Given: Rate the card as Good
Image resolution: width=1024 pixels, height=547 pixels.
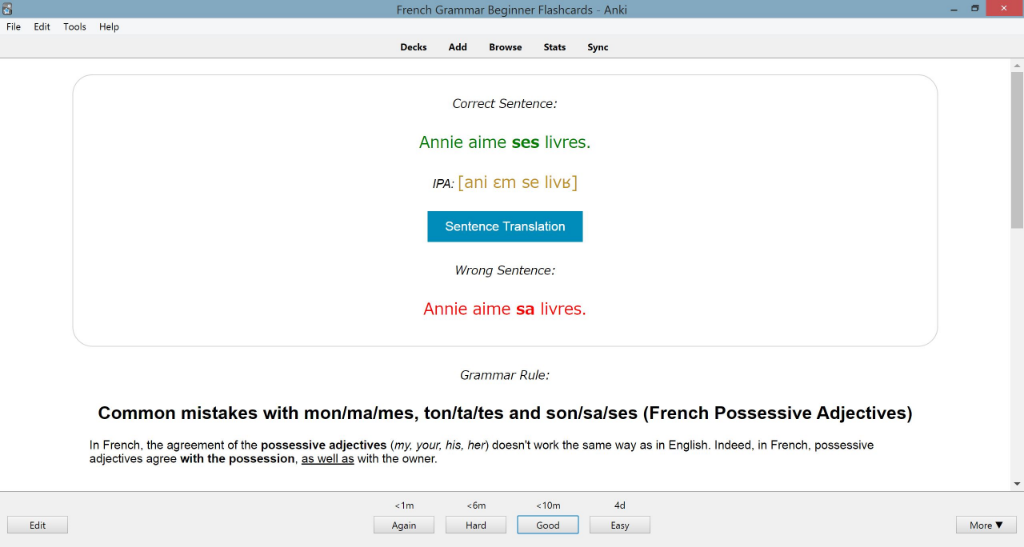Looking at the screenshot, I should point(548,525).
